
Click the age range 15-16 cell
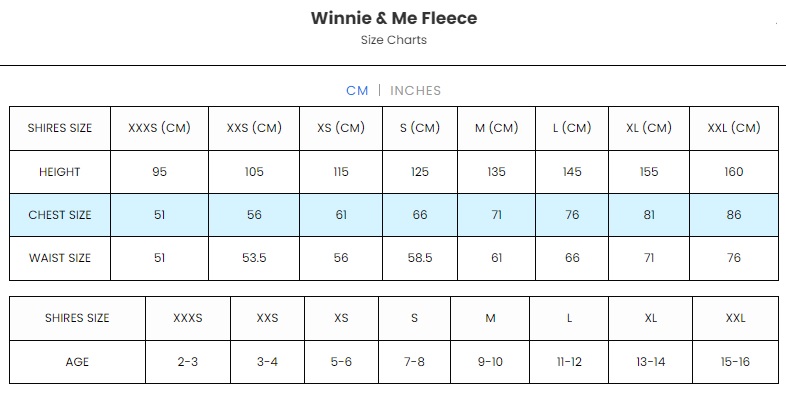pyautogui.click(x=735, y=362)
